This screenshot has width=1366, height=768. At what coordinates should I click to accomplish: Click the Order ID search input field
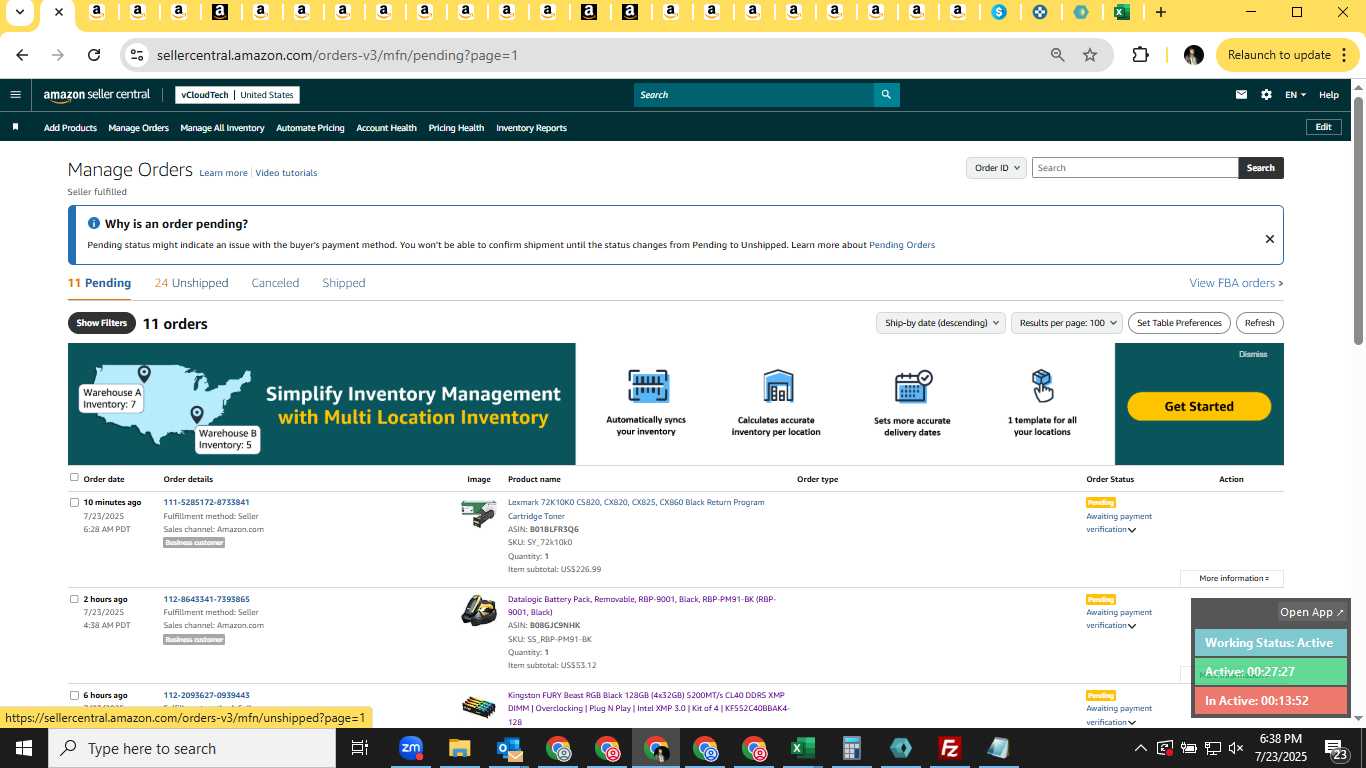[1135, 168]
